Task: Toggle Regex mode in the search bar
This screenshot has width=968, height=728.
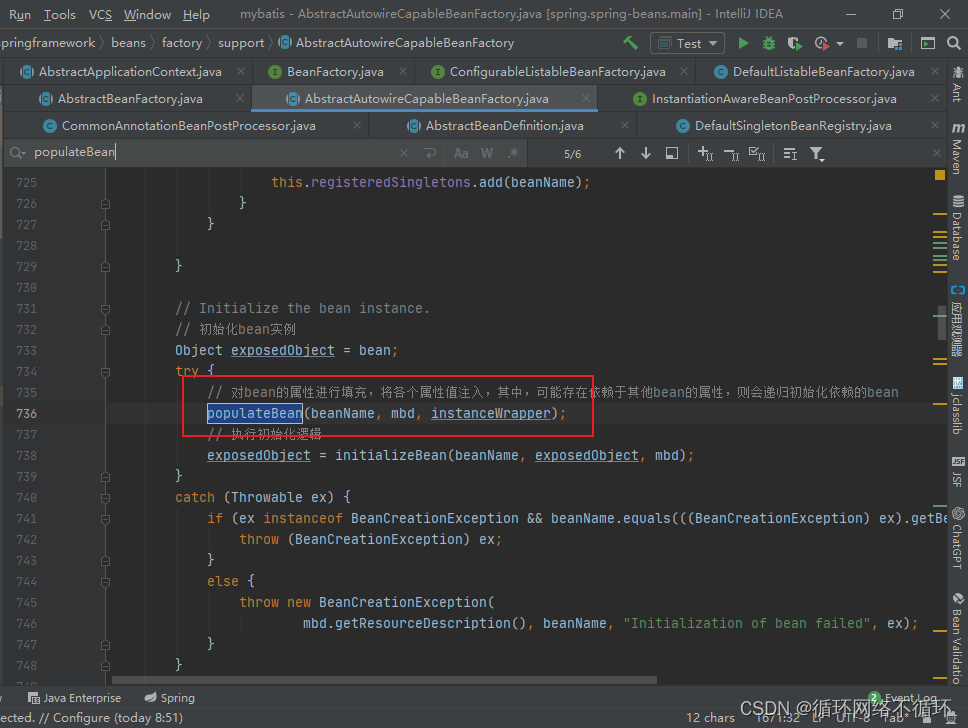Action: [x=511, y=152]
